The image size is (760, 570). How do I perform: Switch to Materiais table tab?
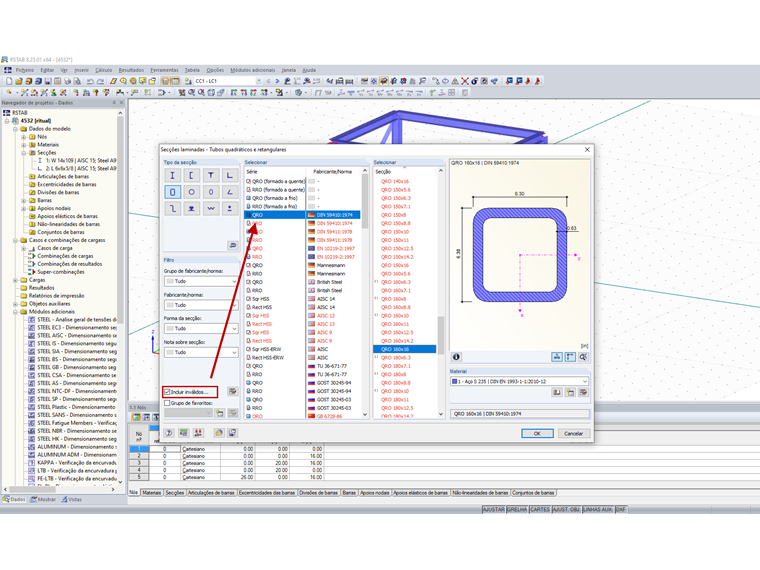[x=152, y=493]
